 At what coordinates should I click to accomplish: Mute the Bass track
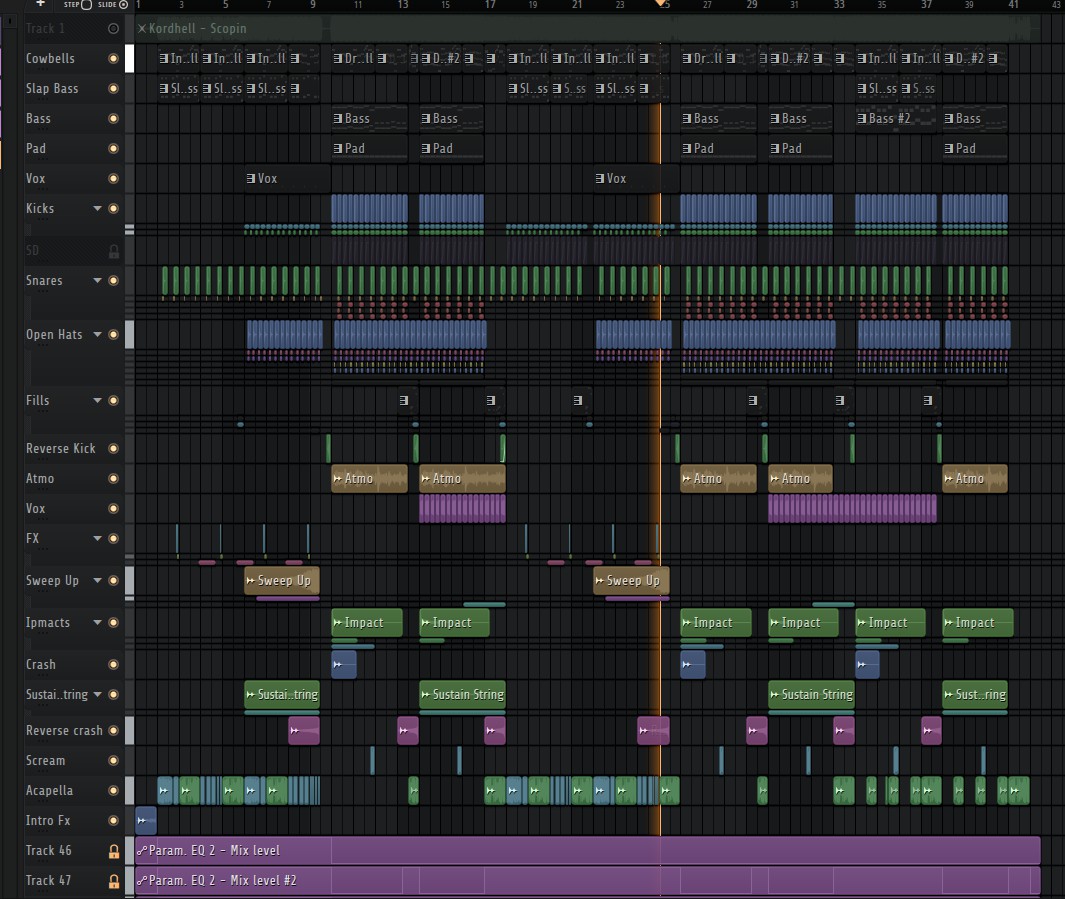[113, 118]
